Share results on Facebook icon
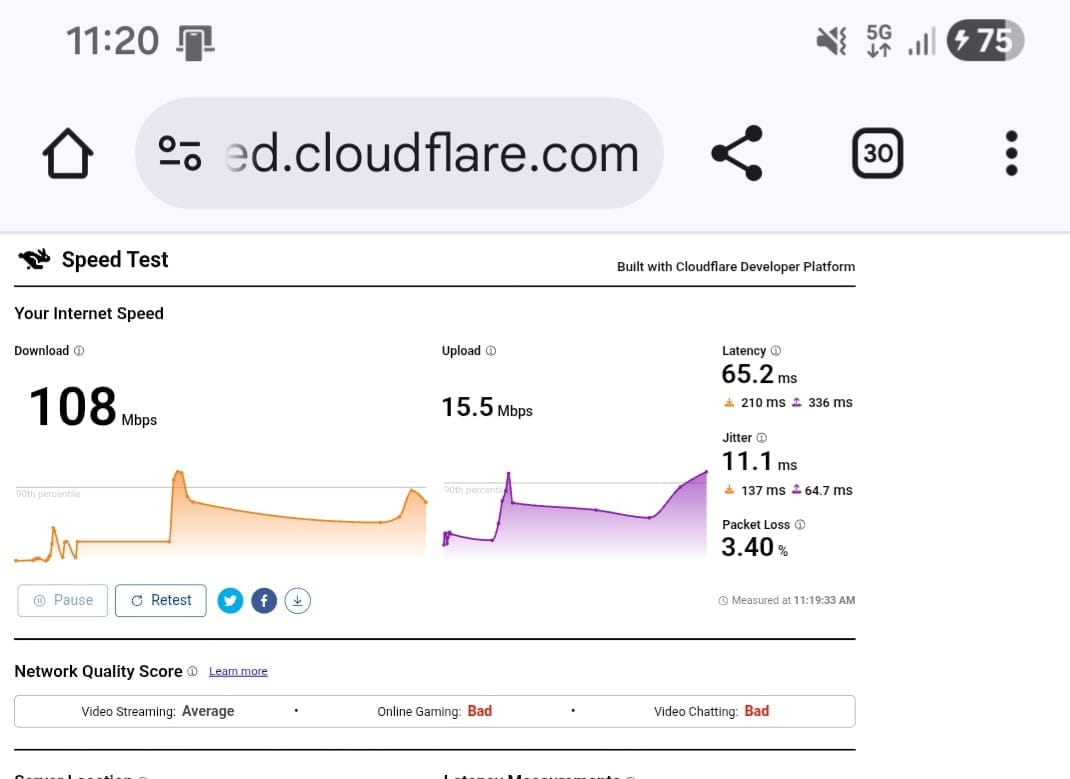 pyautogui.click(x=263, y=601)
